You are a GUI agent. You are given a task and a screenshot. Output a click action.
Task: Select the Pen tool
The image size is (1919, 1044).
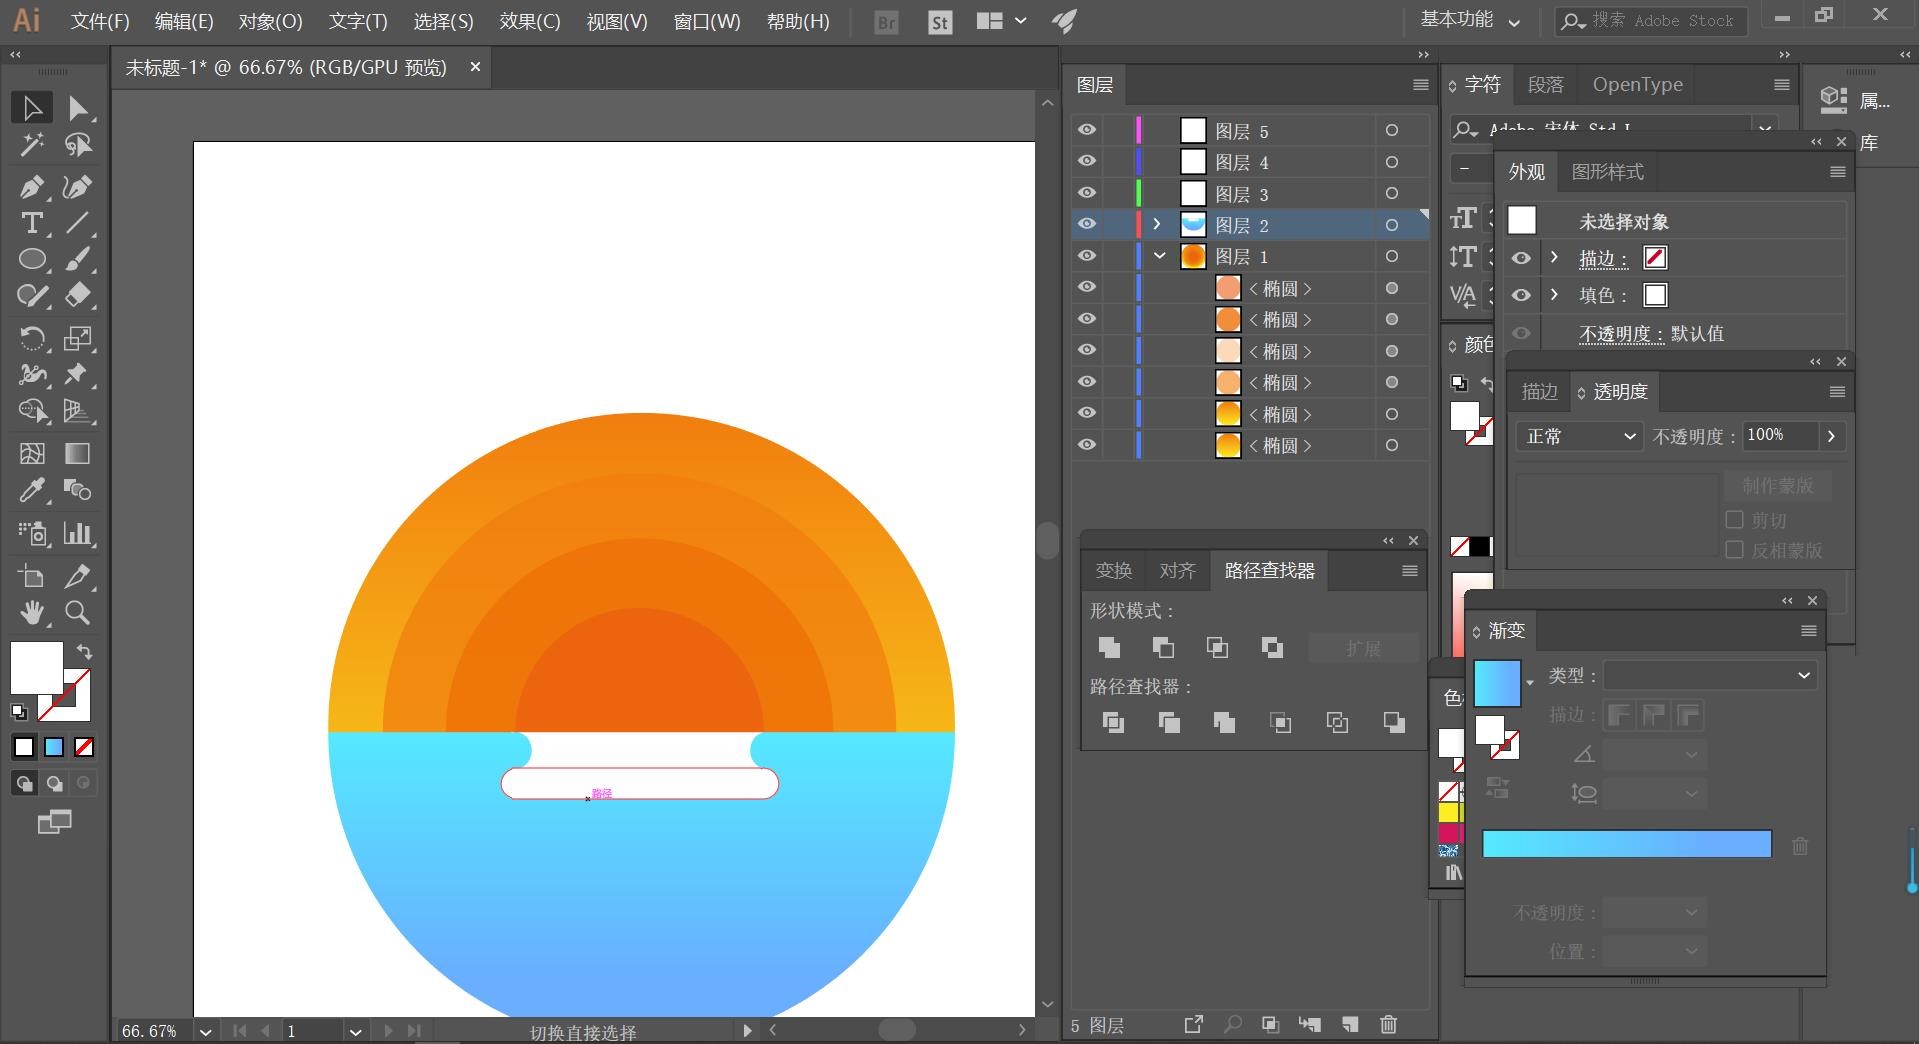(x=31, y=187)
